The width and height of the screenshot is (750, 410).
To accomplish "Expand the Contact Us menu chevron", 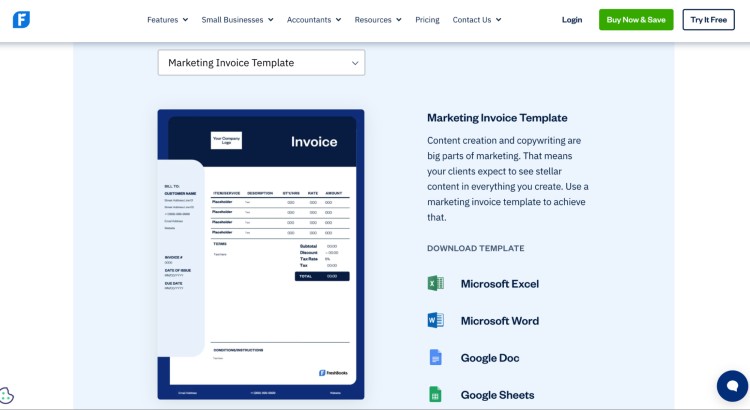I will pyautogui.click(x=498, y=20).
